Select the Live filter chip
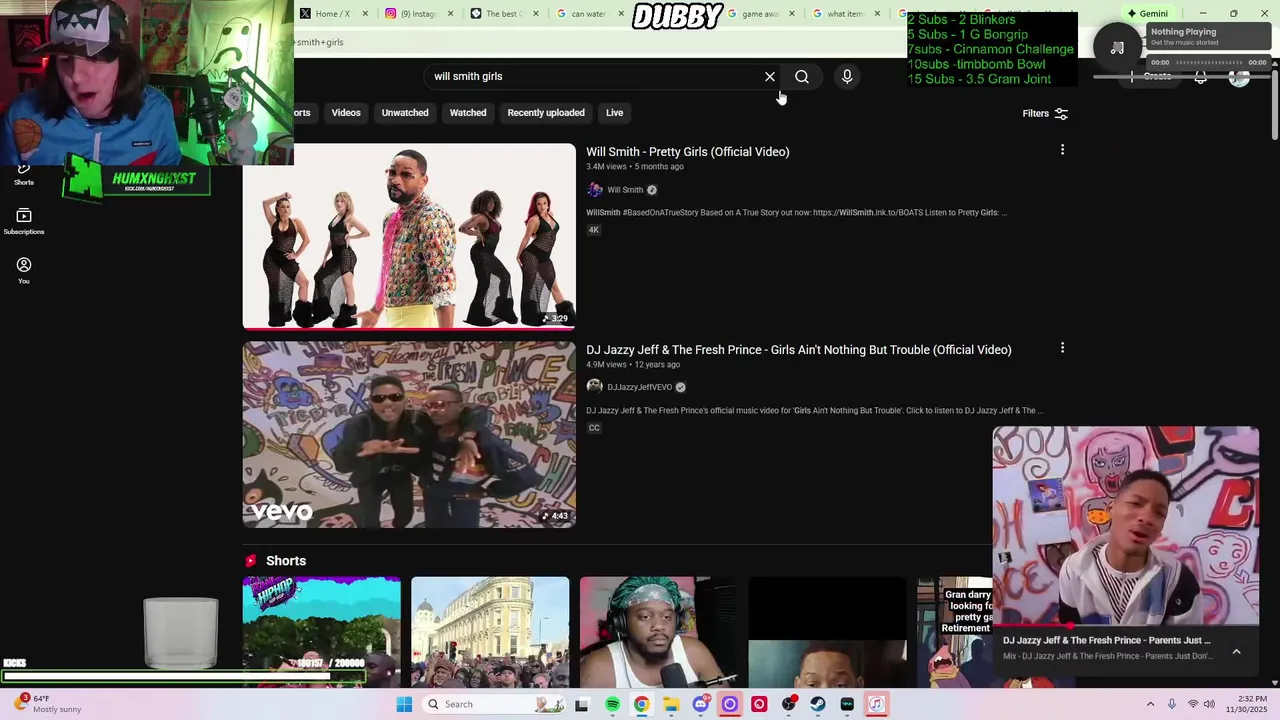 (614, 113)
